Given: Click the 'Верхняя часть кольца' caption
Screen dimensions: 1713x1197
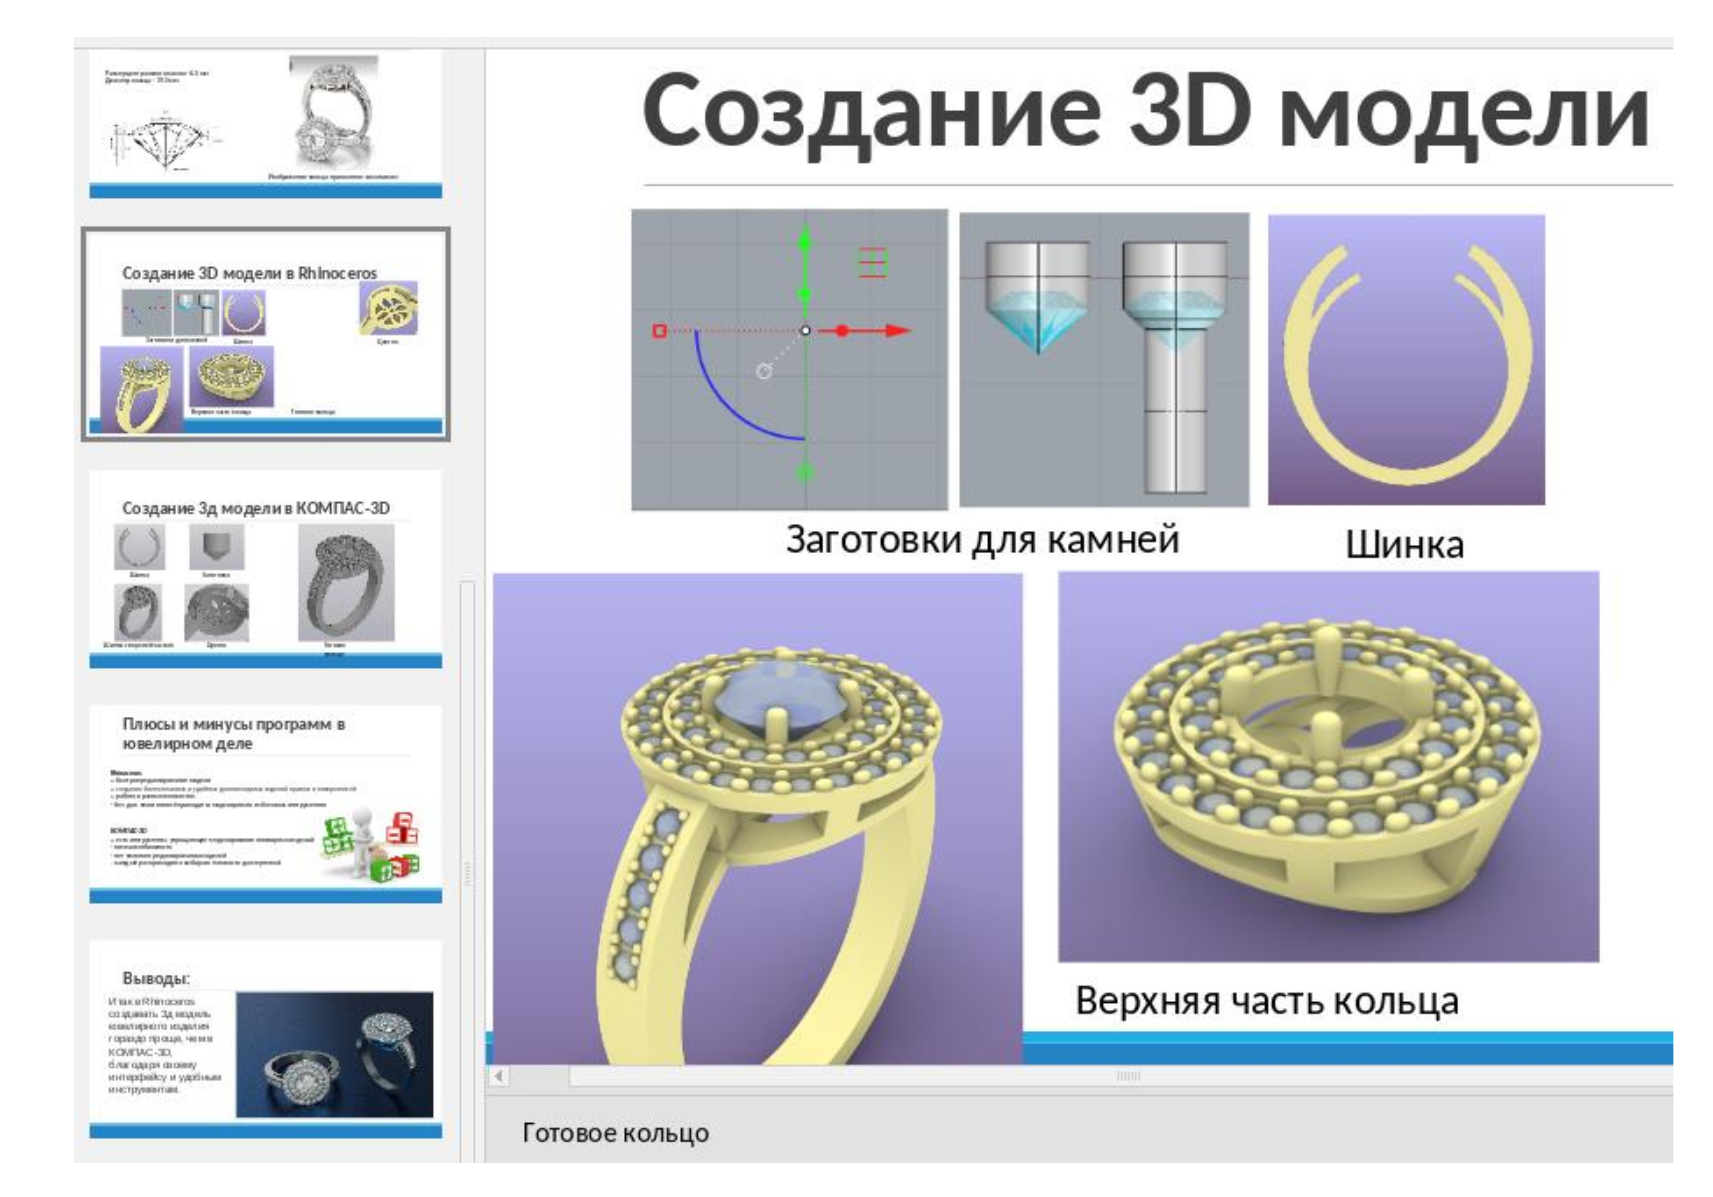Looking at the screenshot, I should tap(1266, 1001).
